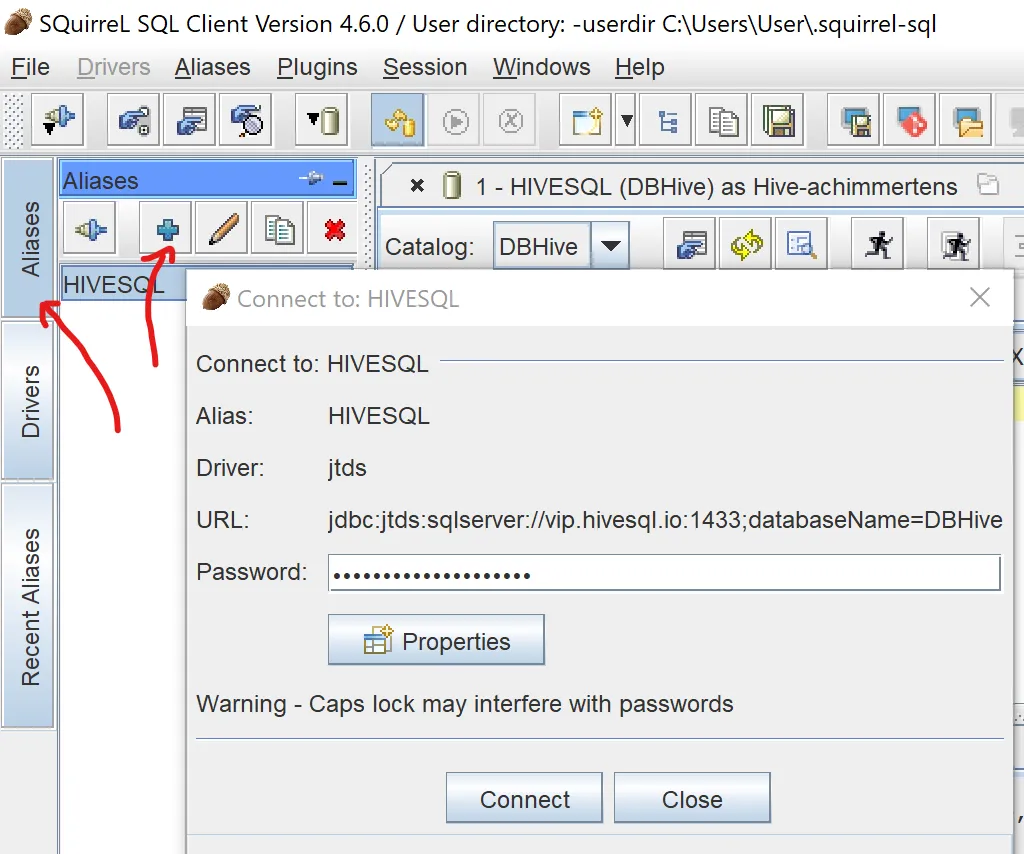Switch to the Drivers side tab

29,401
